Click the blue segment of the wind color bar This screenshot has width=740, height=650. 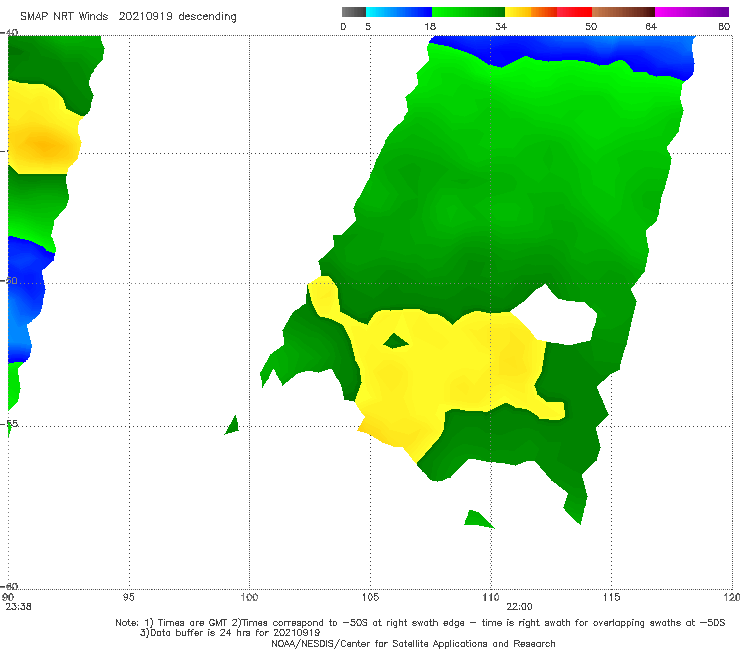click(399, 12)
